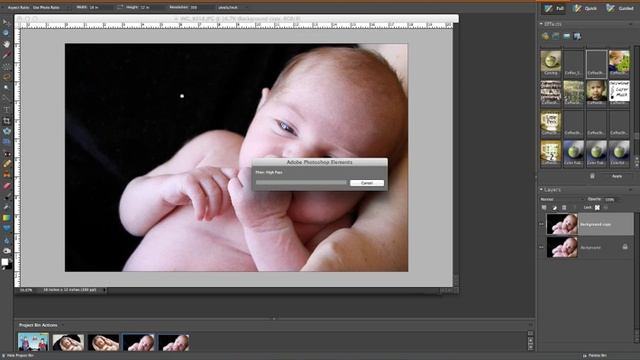Image resolution: width=640 pixels, height=360 pixels.
Task: Click the trash icon beside Apply
Action: pos(592,176)
